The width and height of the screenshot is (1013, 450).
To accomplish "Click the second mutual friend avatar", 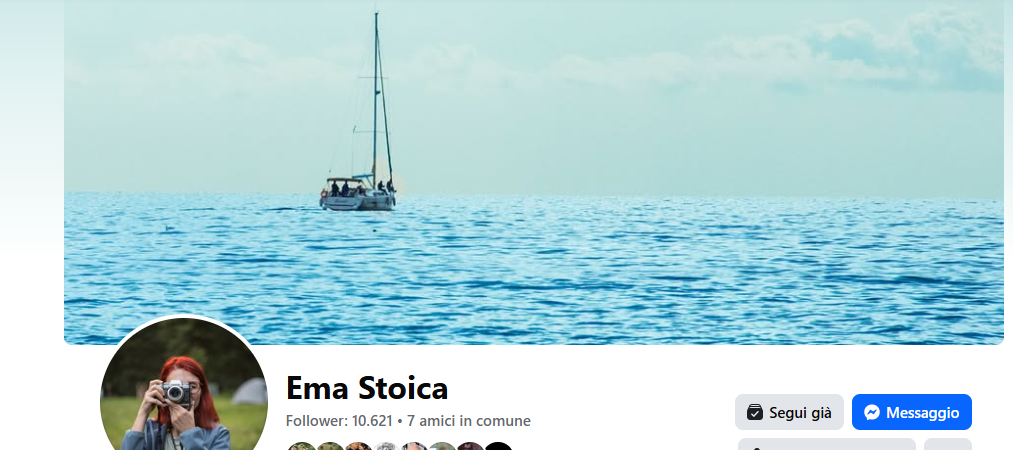I will 330,447.
